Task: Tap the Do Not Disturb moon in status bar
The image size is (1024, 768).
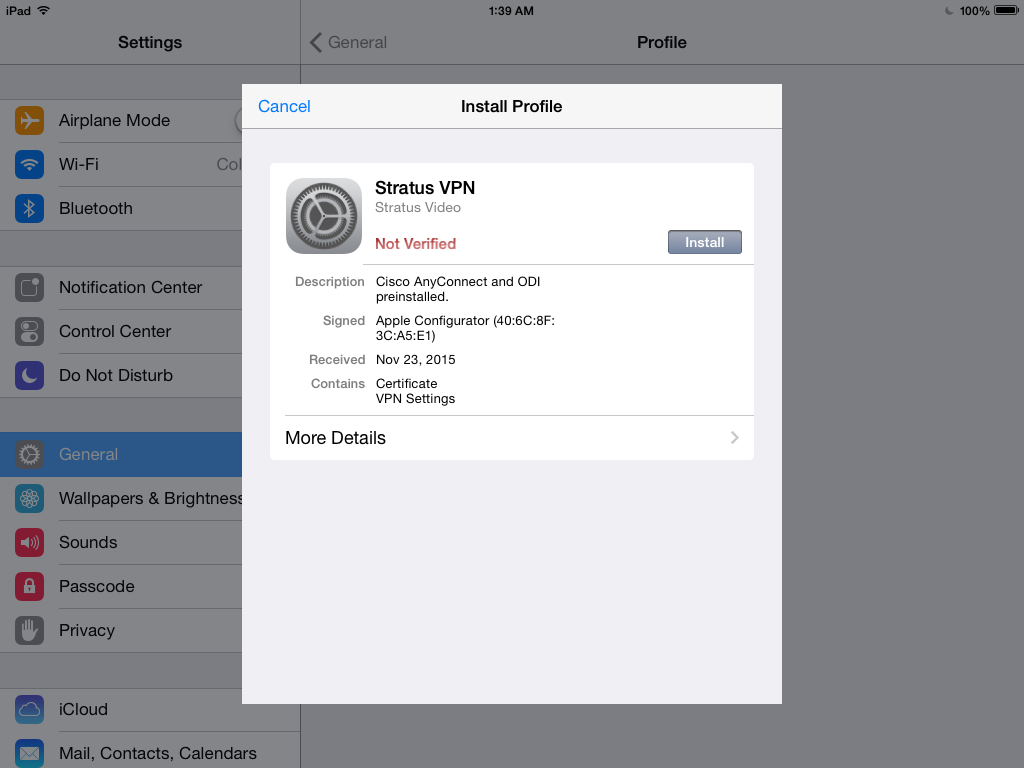Action: (x=949, y=10)
